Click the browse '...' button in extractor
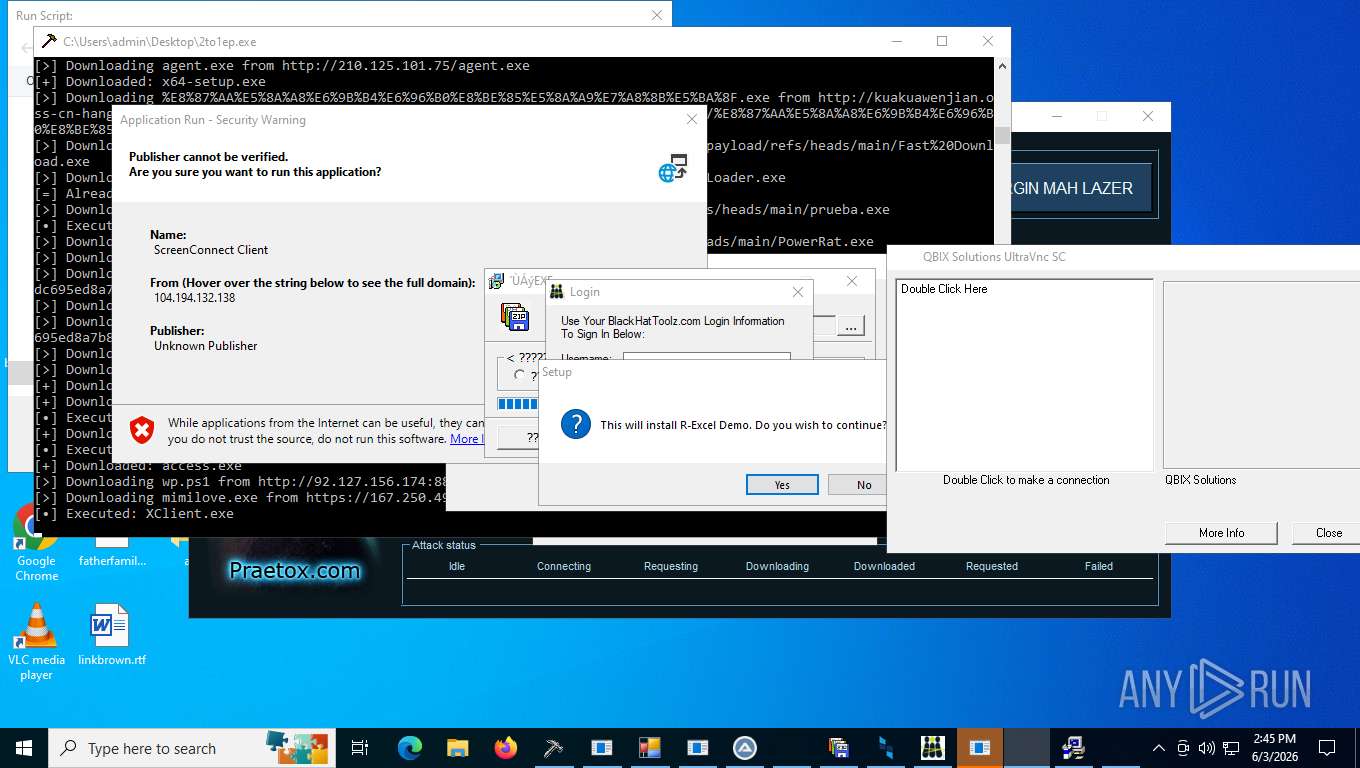 pos(850,326)
